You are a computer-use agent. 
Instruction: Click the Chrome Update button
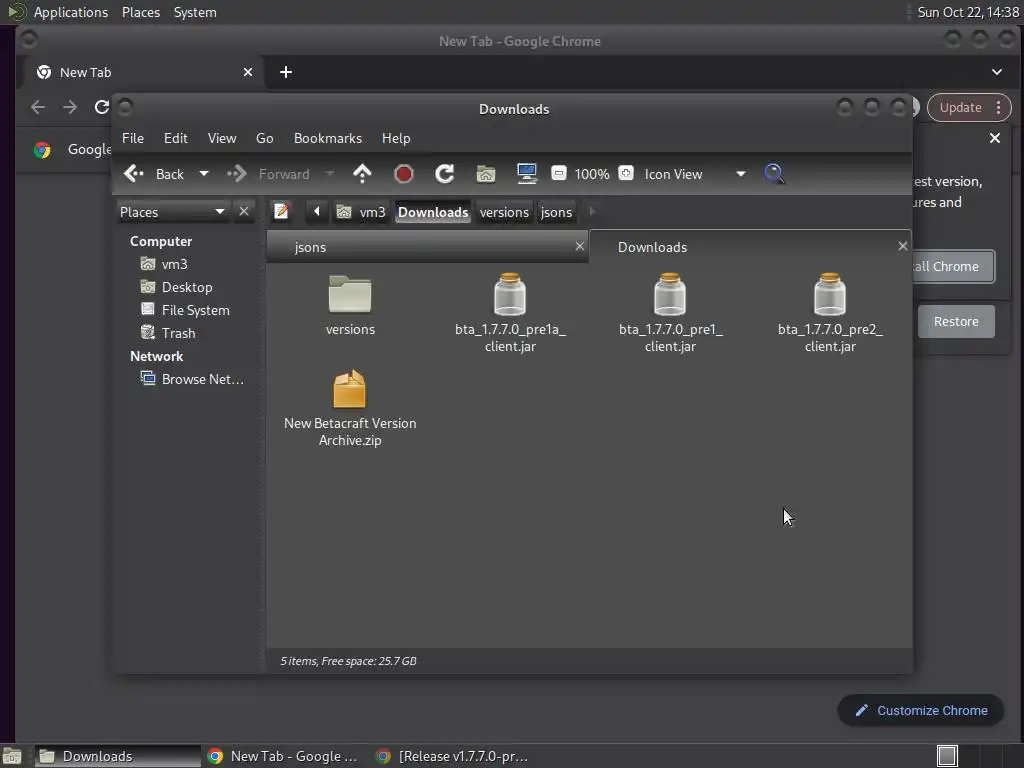960,108
